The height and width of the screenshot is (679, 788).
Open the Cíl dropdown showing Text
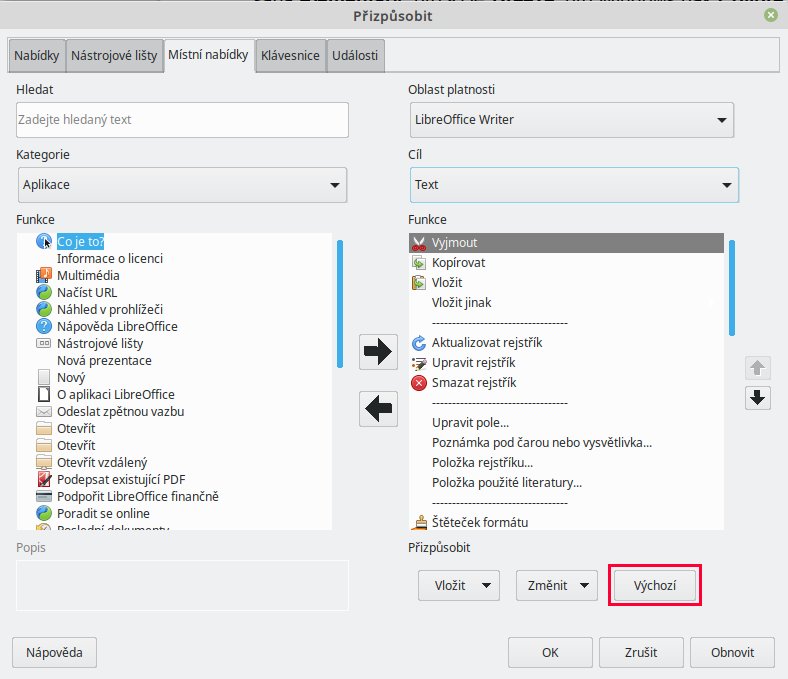(574, 185)
